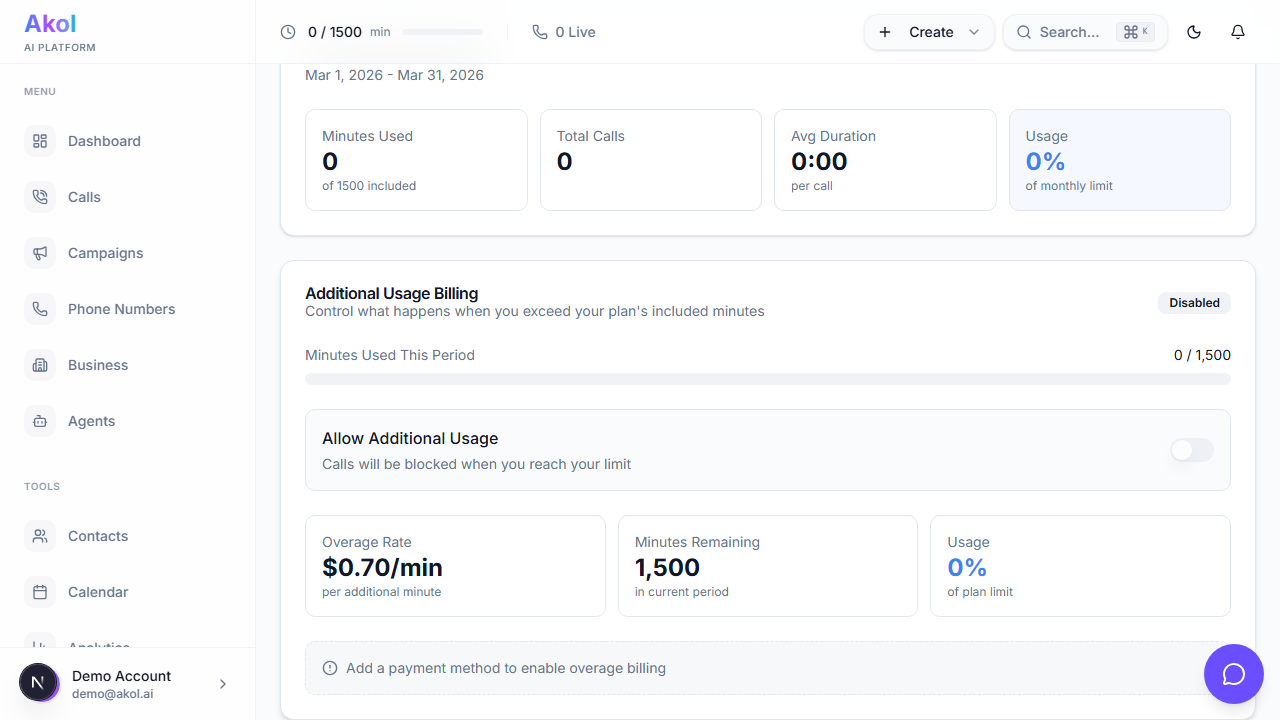Screen dimensions: 1280x720
Task: Click the Calls phone icon in sidebar
Action: (40, 197)
